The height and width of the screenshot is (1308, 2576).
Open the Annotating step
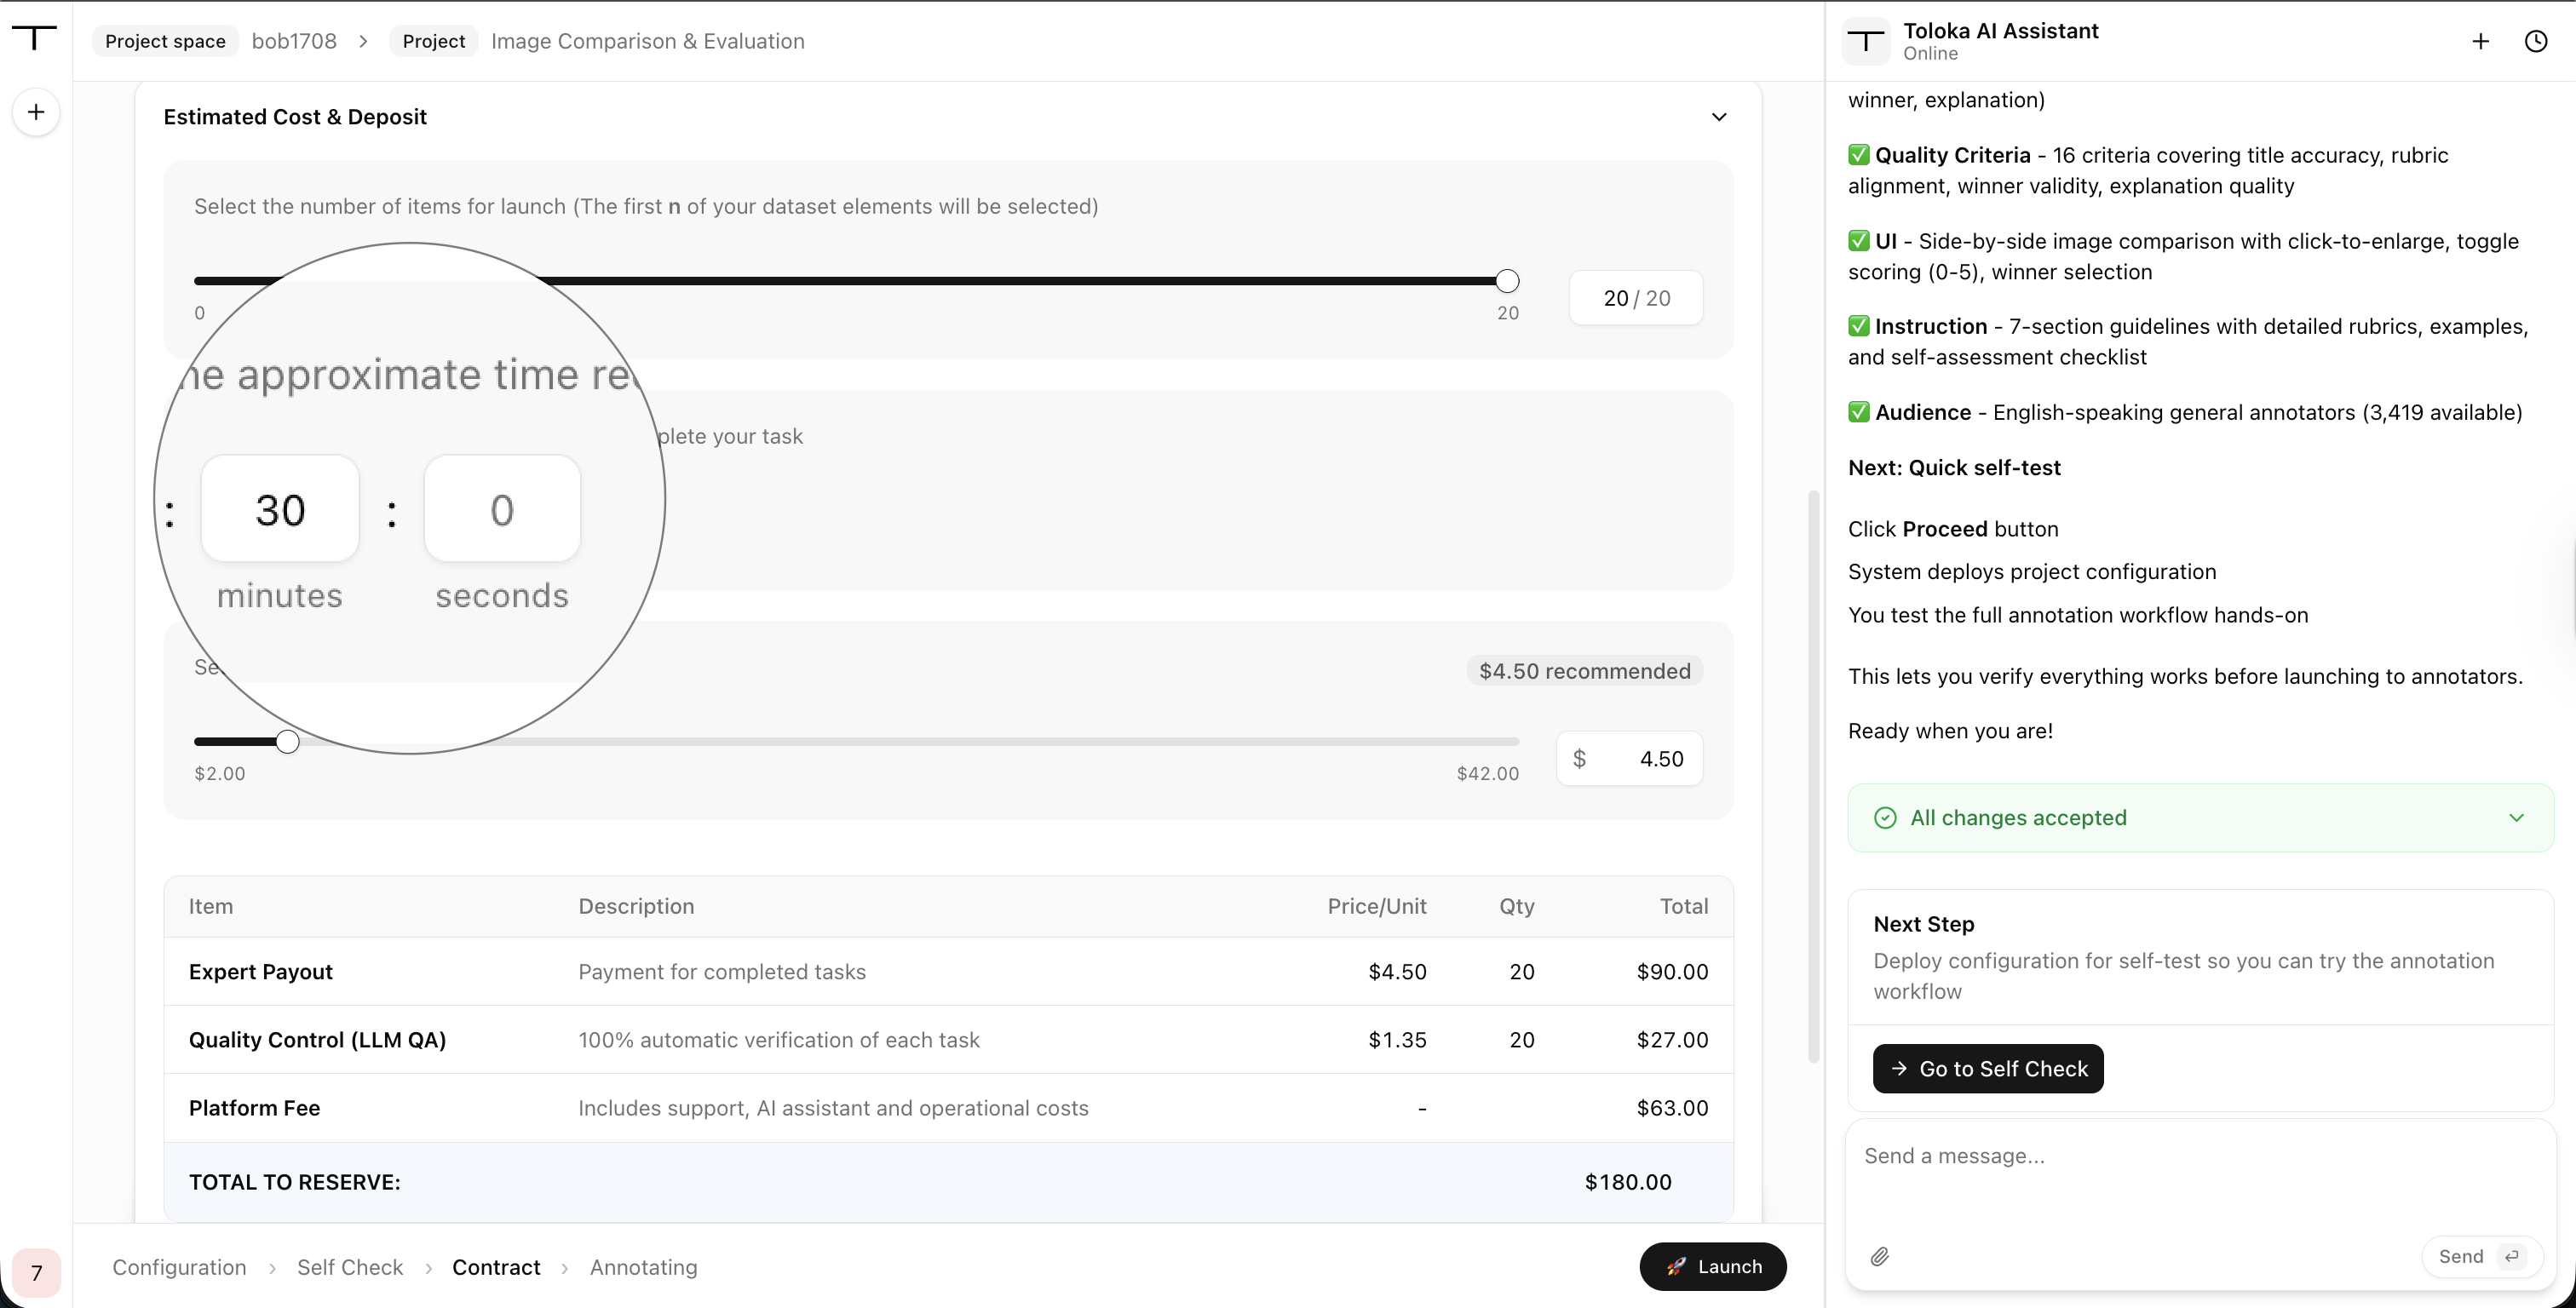pyautogui.click(x=644, y=1267)
